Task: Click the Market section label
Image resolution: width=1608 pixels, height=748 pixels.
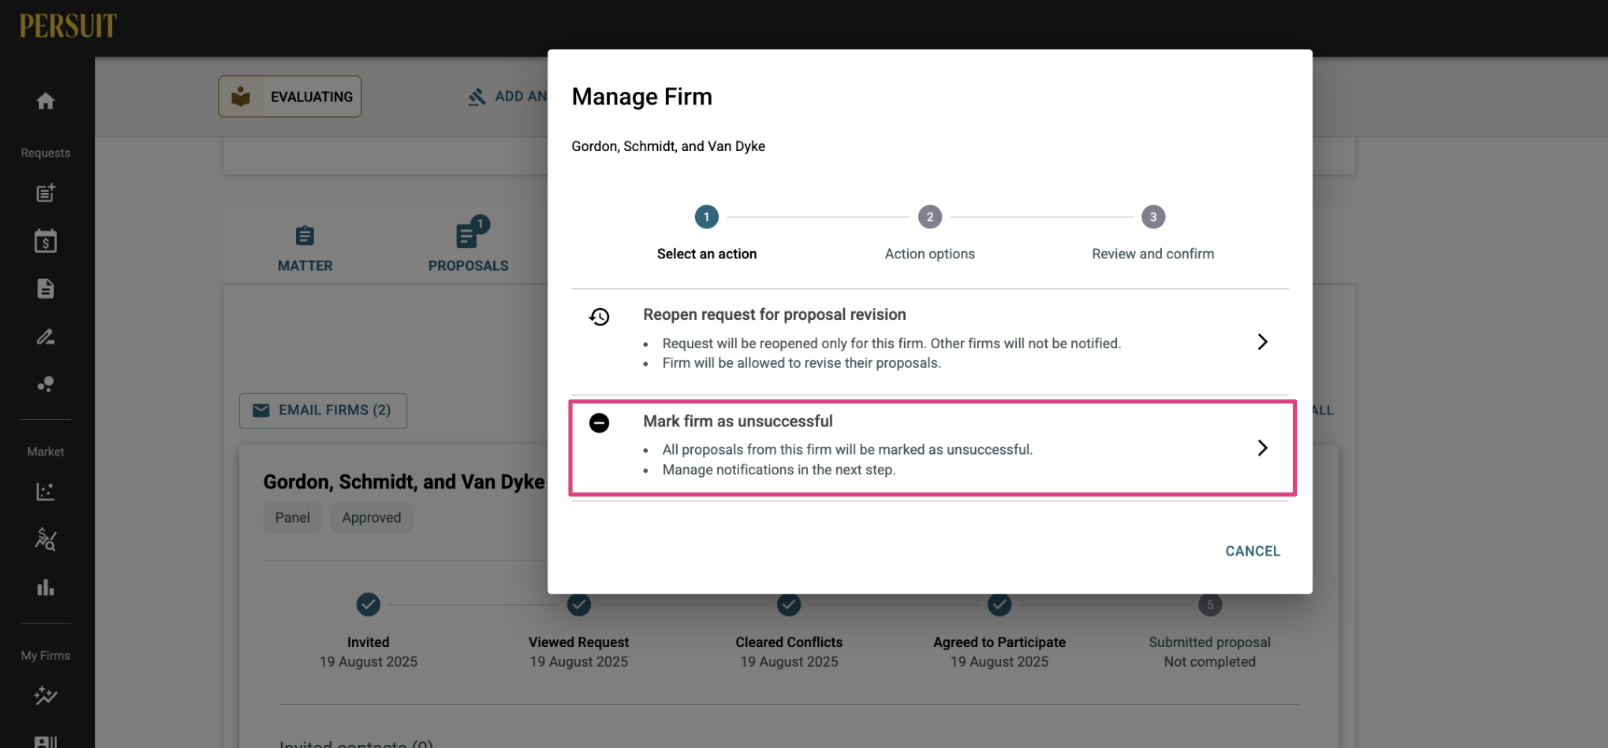Action: 45,452
